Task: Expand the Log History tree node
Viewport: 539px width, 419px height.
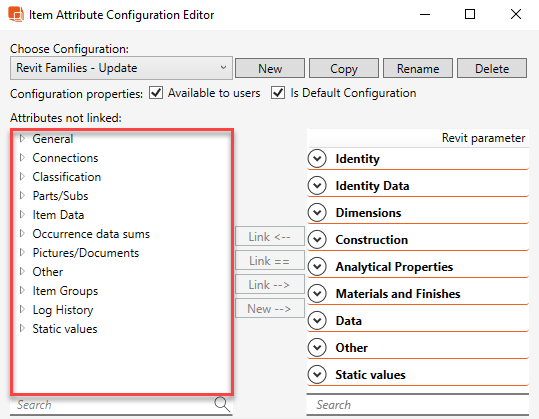Action: [22, 310]
